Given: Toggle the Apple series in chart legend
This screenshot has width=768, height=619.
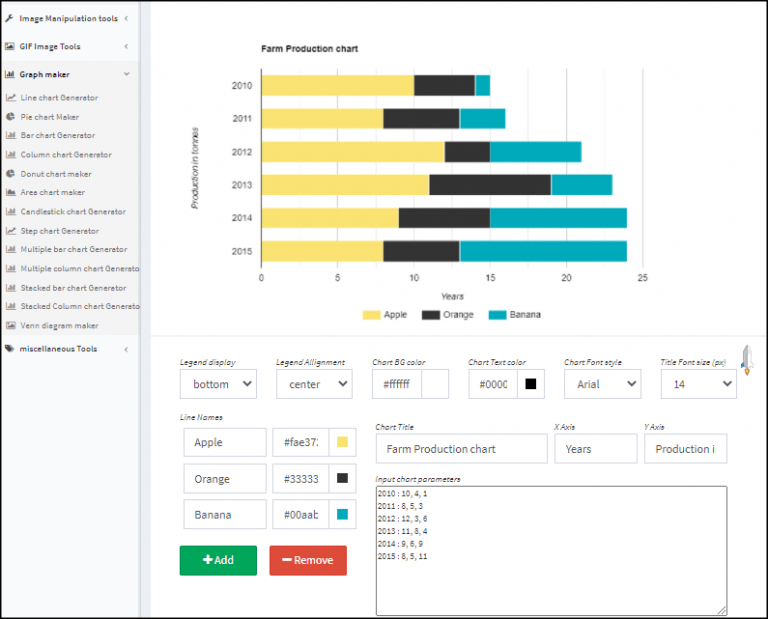Looking at the screenshot, I should 385,315.
